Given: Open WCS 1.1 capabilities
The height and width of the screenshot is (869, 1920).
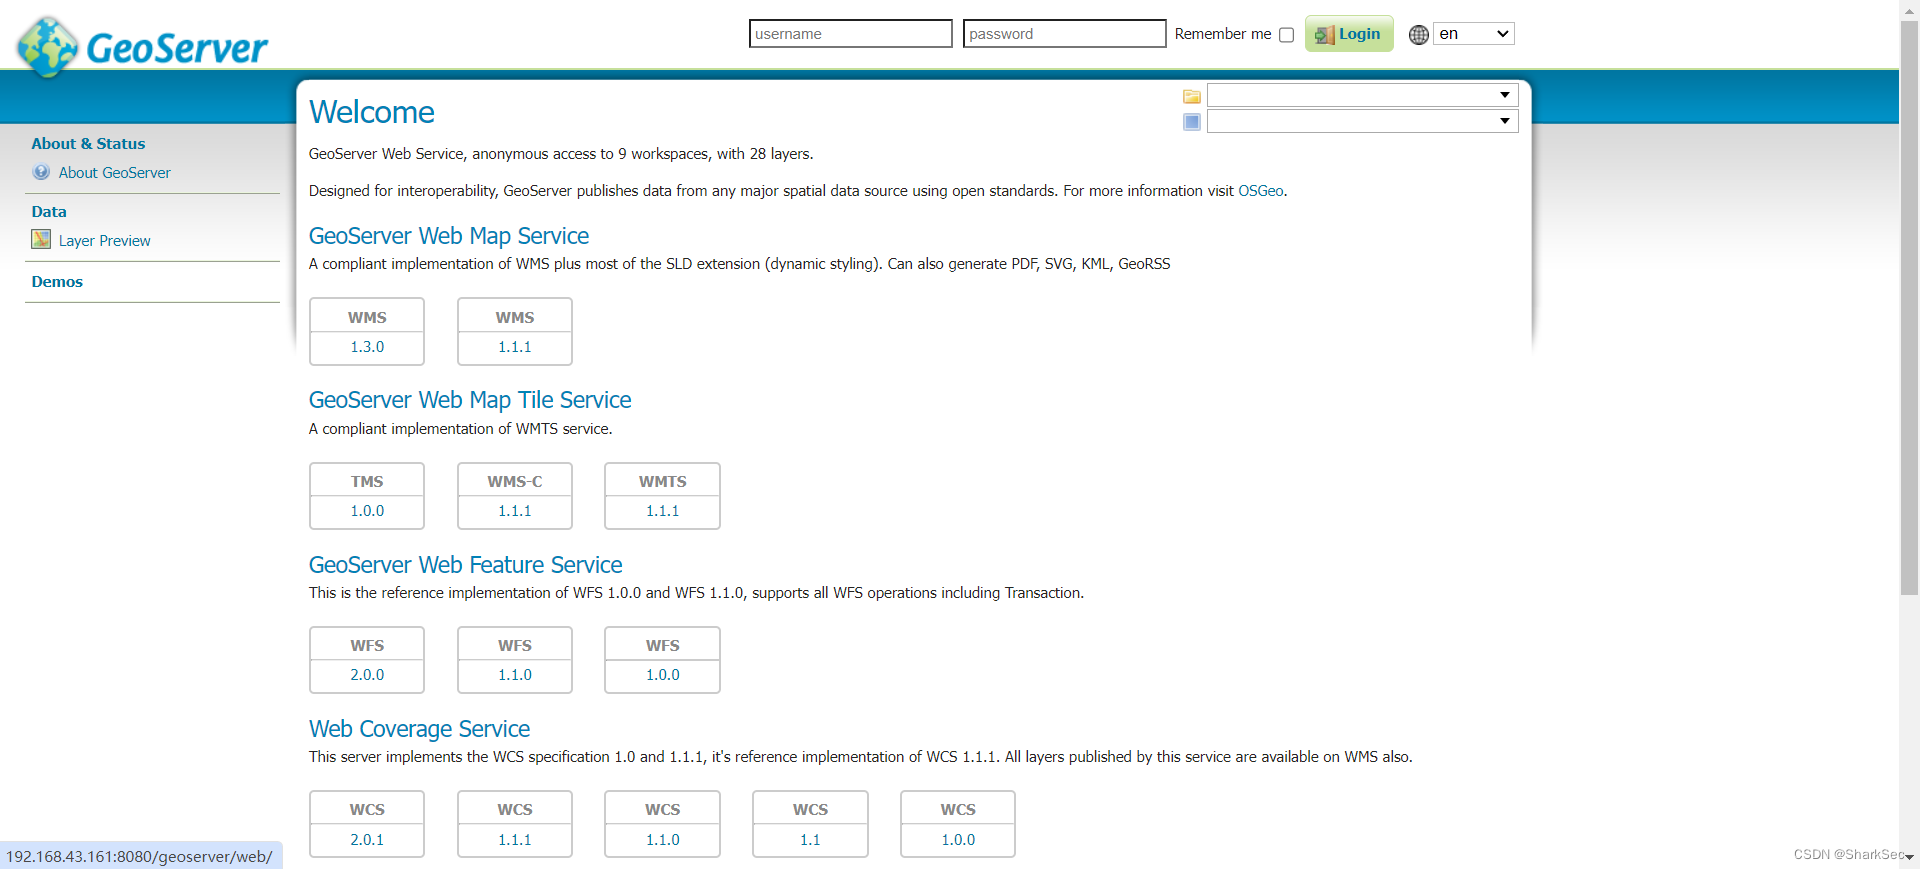Looking at the screenshot, I should (x=810, y=840).
